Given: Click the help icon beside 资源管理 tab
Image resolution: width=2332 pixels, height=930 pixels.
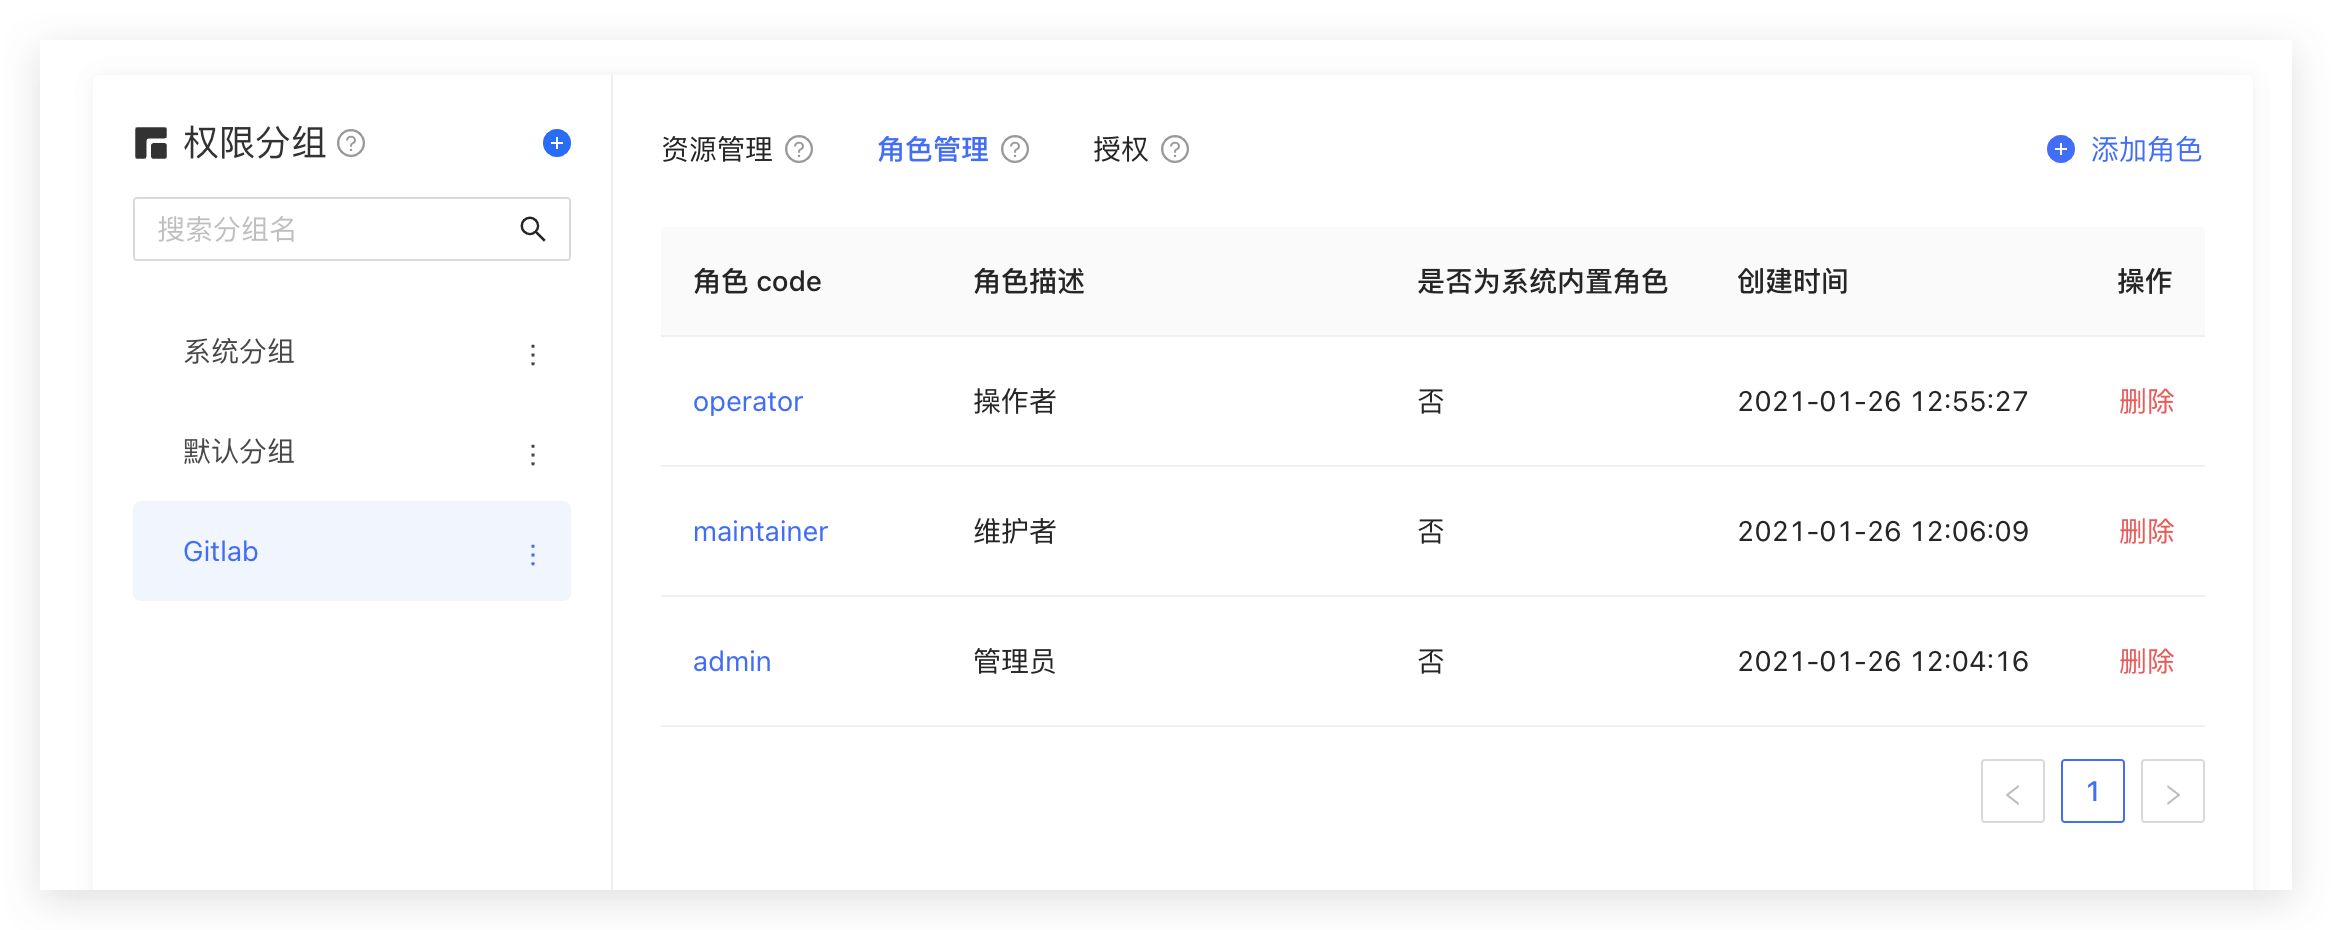Looking at the screenshot, I should coord(799,149).
